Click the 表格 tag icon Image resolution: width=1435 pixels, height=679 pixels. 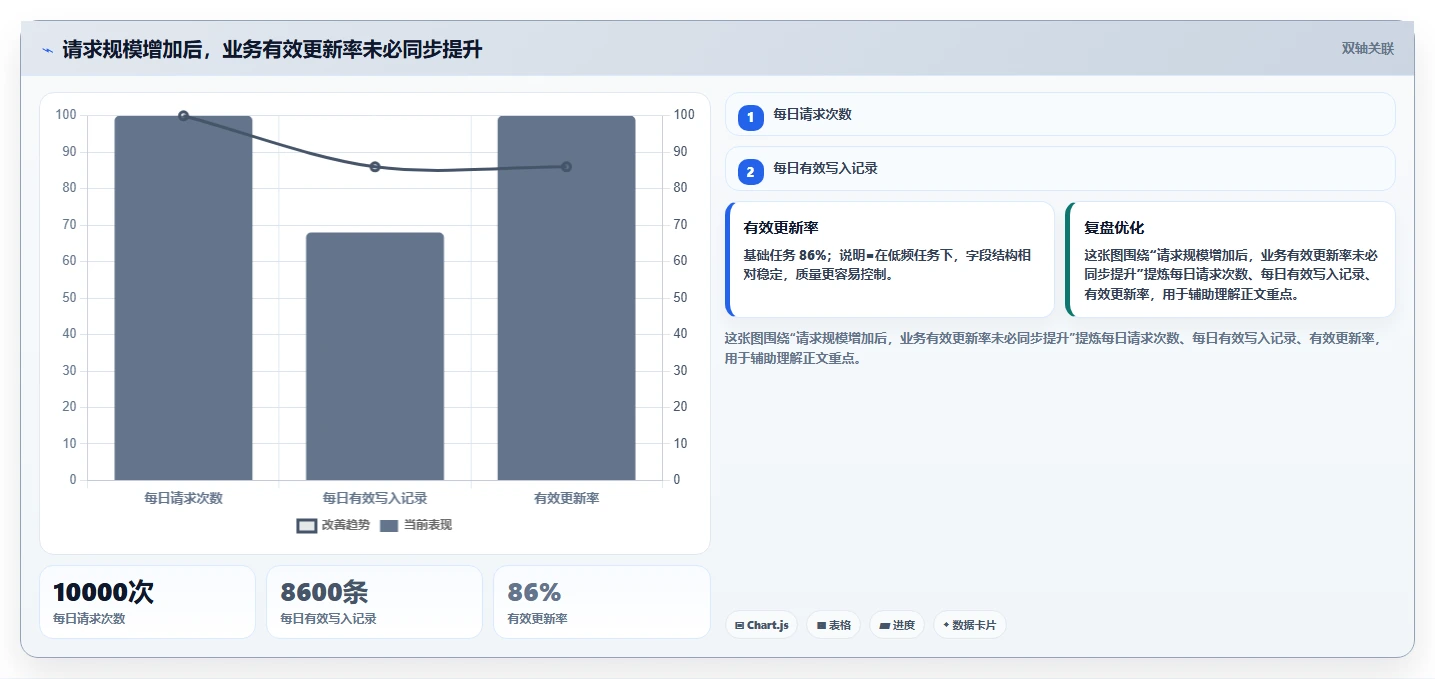pyautogui.click(x=821, y=626)
